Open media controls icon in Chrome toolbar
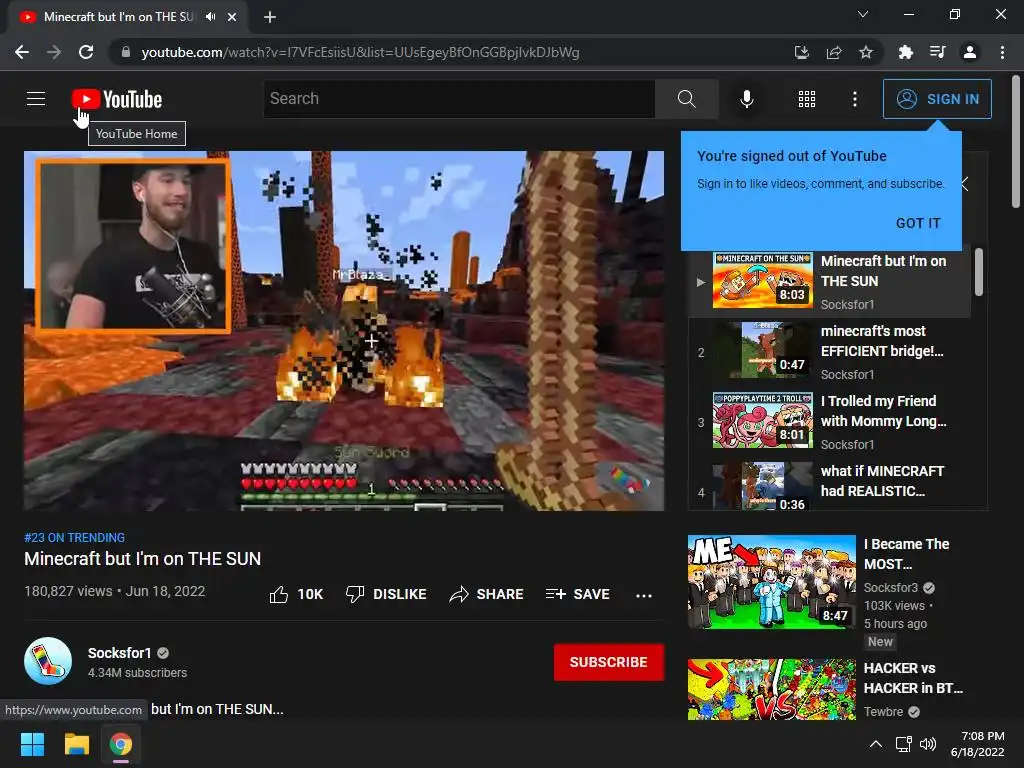Viewport: 1024px width, 768px height. [x=937, y=52]
